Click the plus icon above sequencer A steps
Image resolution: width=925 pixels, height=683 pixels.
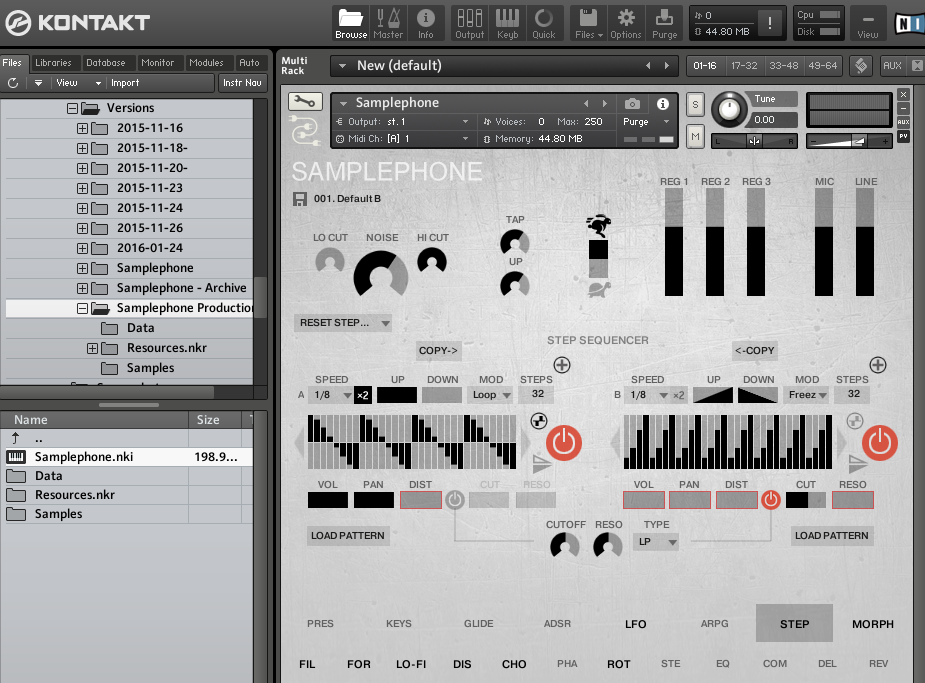click(562, 365)
